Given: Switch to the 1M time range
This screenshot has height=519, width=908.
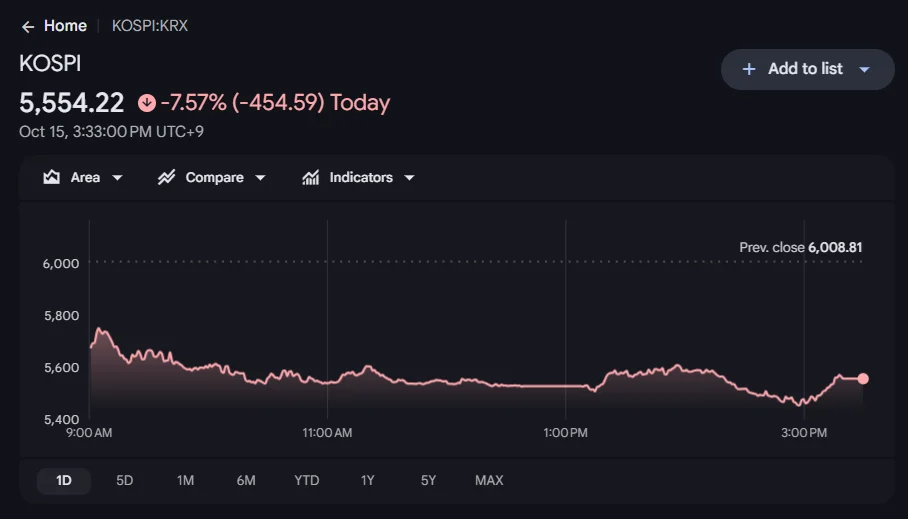Looking at the screenshot, I should (185, 481).
